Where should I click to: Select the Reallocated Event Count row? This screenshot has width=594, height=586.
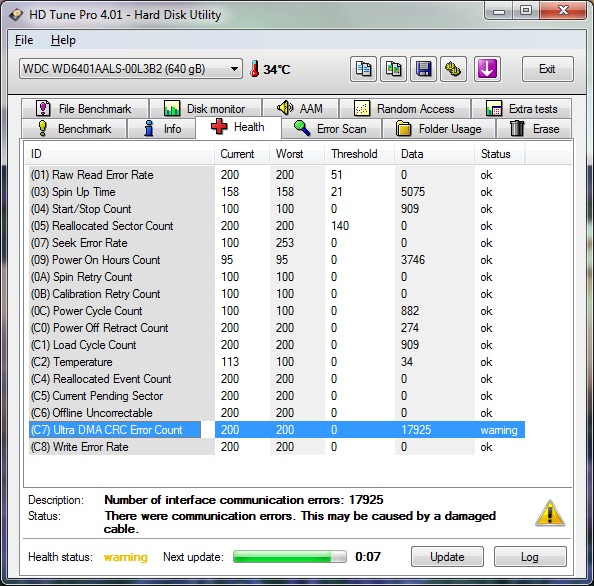[x=277, y=379]
